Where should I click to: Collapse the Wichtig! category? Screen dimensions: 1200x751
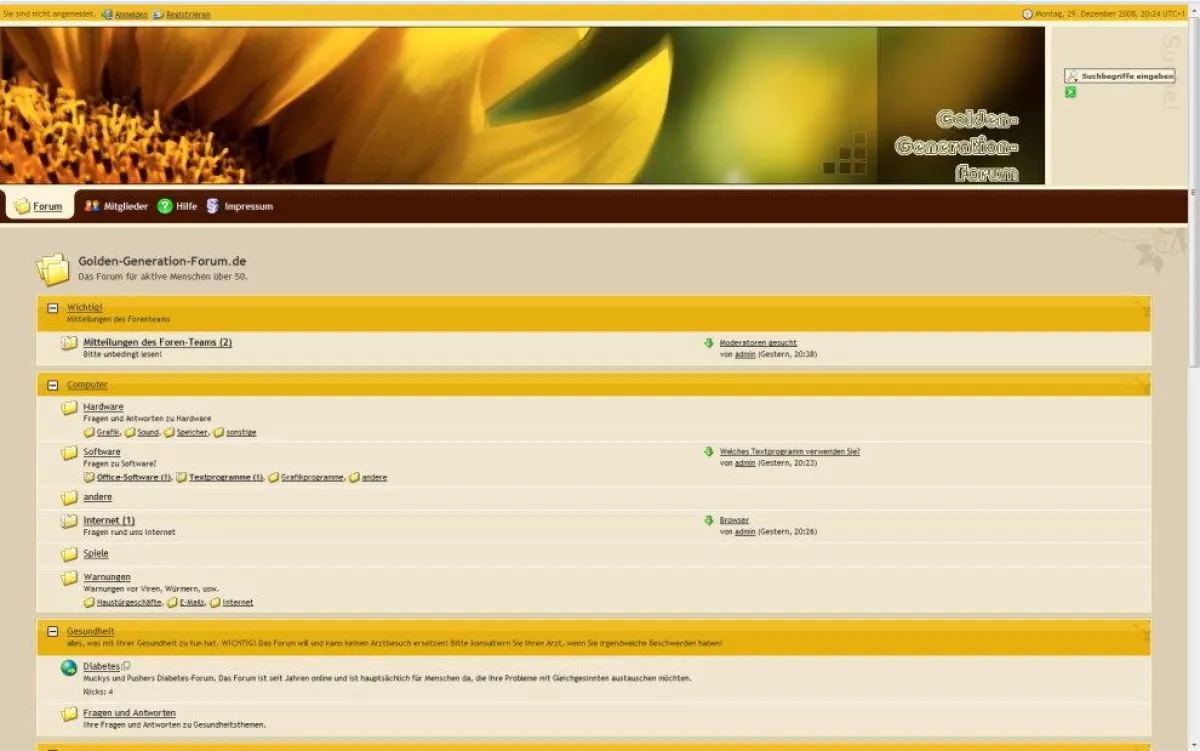[x=52, y=306]
